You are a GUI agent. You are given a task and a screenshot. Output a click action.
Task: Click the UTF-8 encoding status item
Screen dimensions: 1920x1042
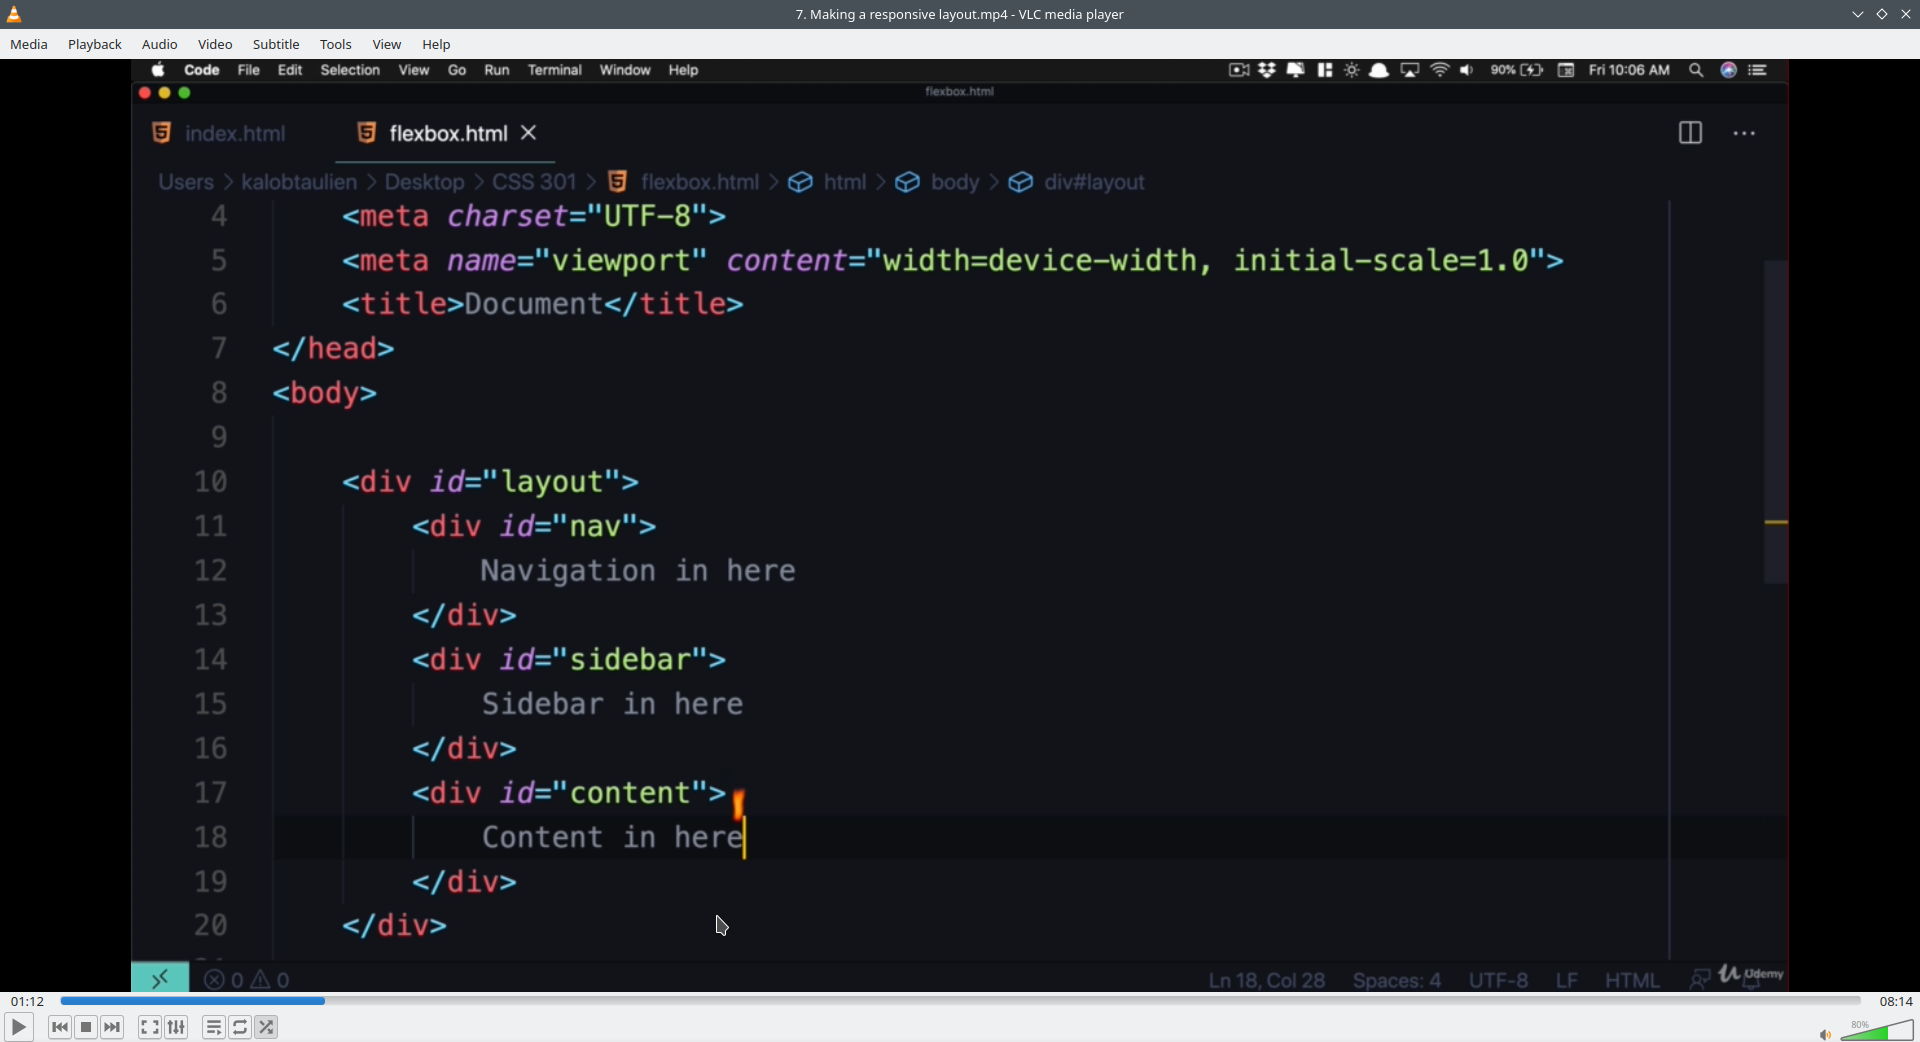click(1498, 980)
